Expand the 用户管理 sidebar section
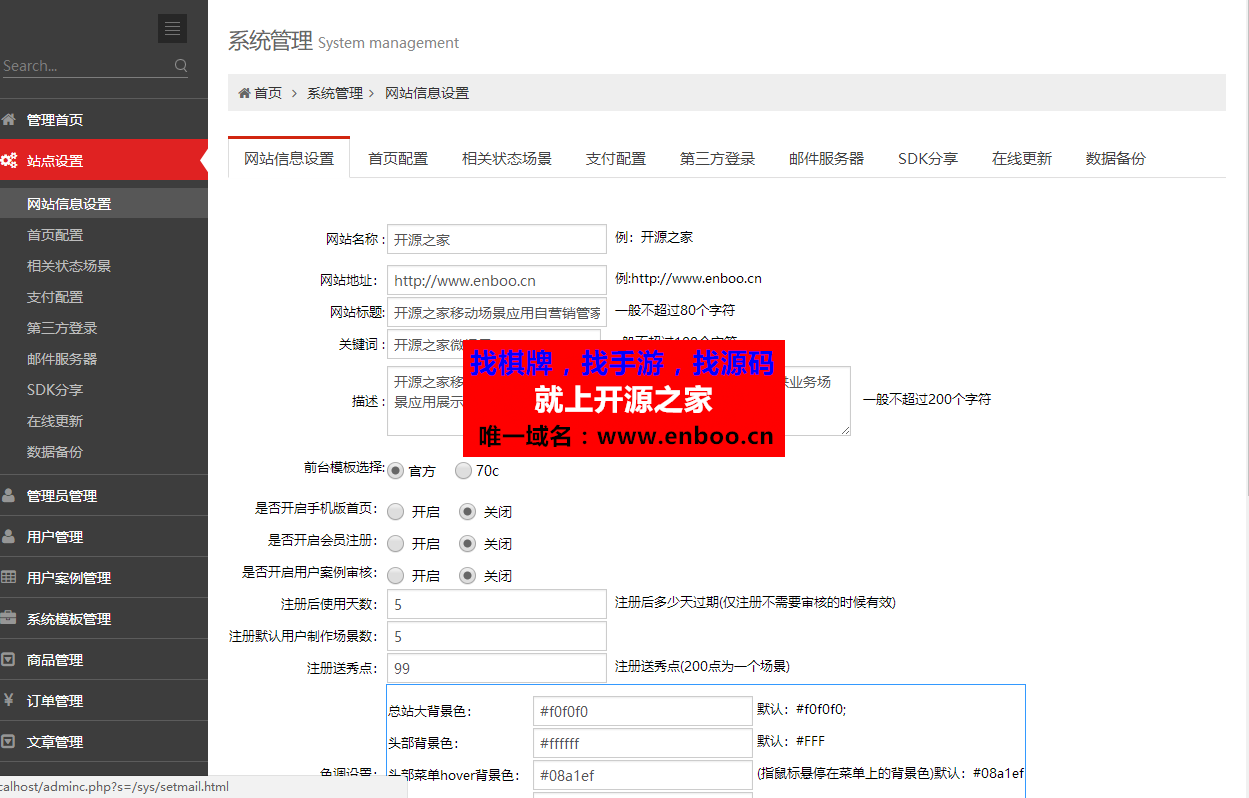The image size is (1249, 798). (x=104, y=536)
